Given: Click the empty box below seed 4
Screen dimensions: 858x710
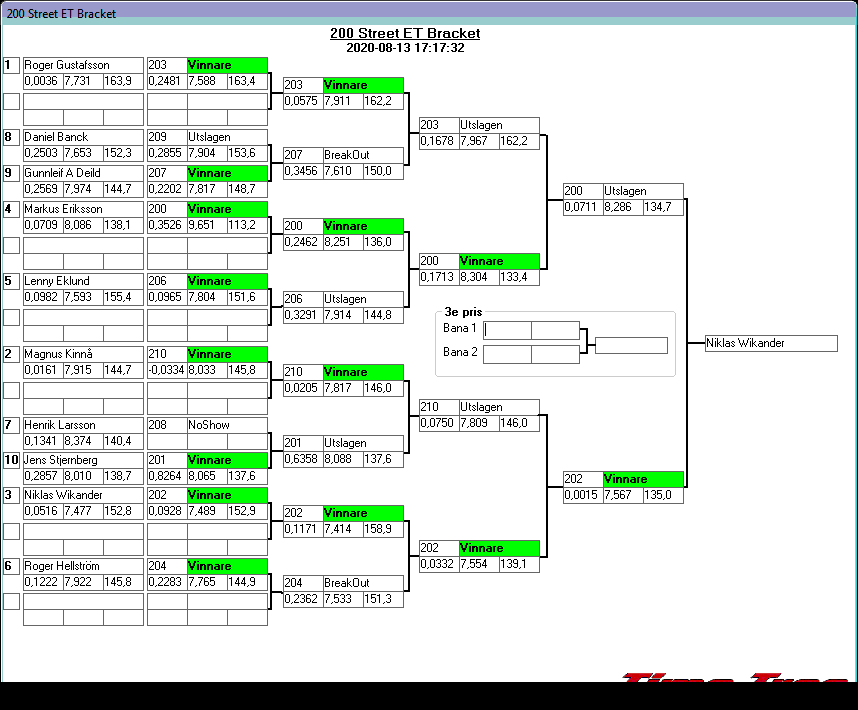Looking at the screenshot, I should [11, 245].
